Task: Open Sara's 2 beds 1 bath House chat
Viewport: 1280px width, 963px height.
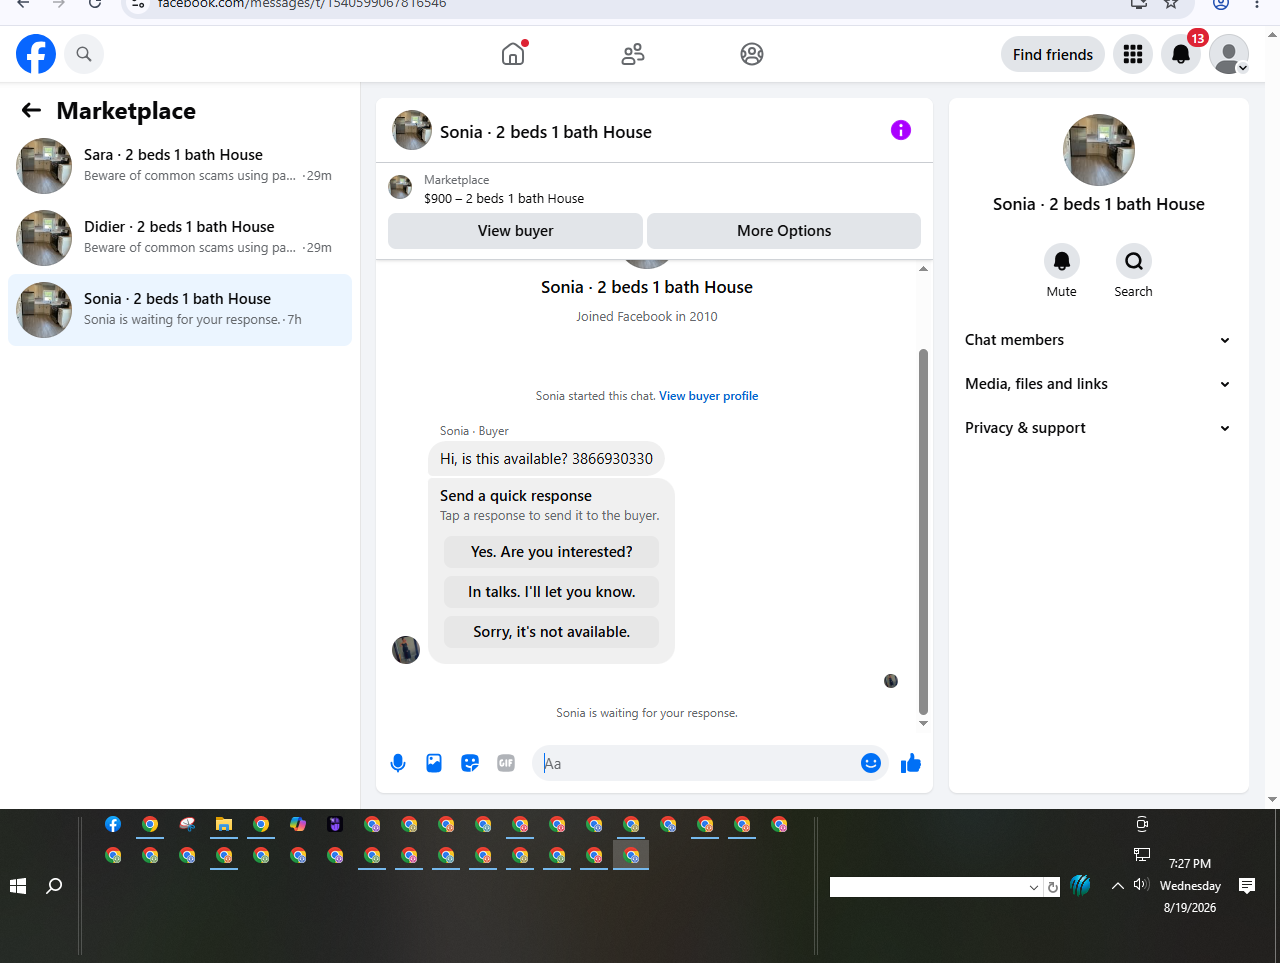Action: coord(180,166)
